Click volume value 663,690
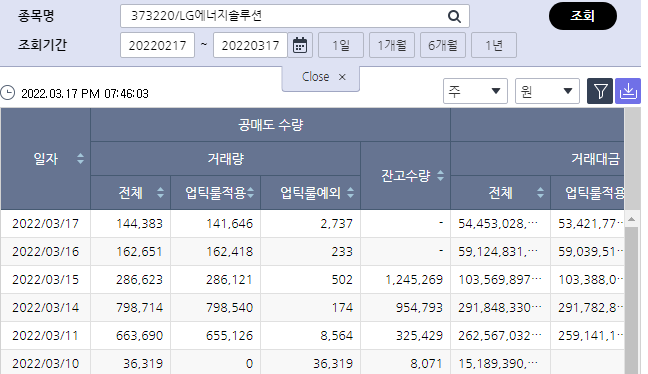648x374 pixels. 139,336
